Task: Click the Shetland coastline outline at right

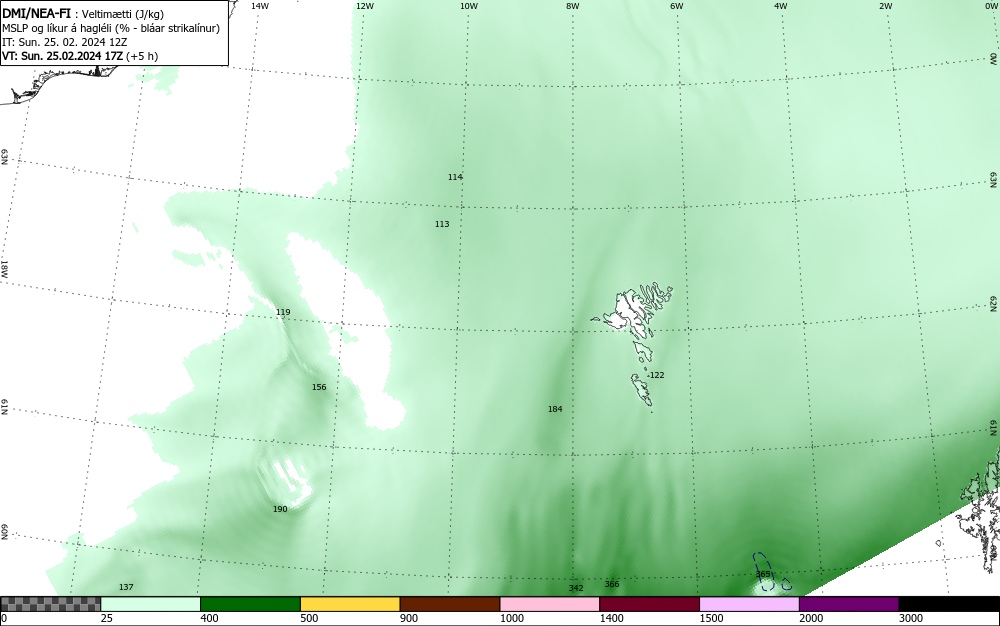Action: 981,510
